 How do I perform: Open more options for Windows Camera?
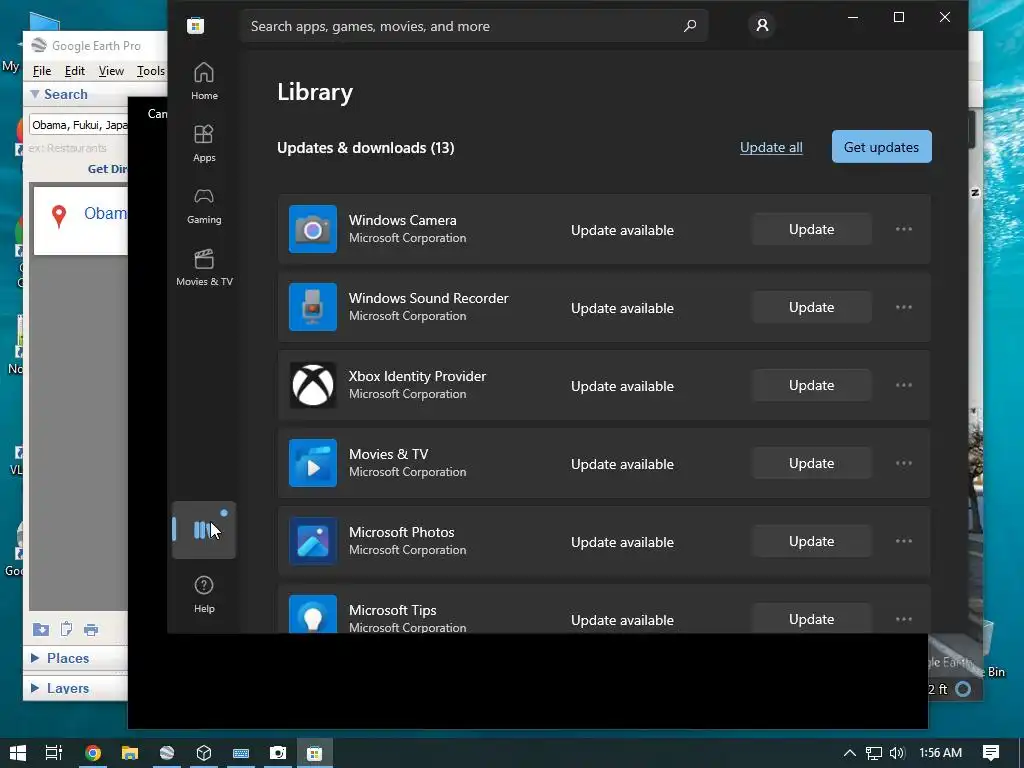click(904, 229)
